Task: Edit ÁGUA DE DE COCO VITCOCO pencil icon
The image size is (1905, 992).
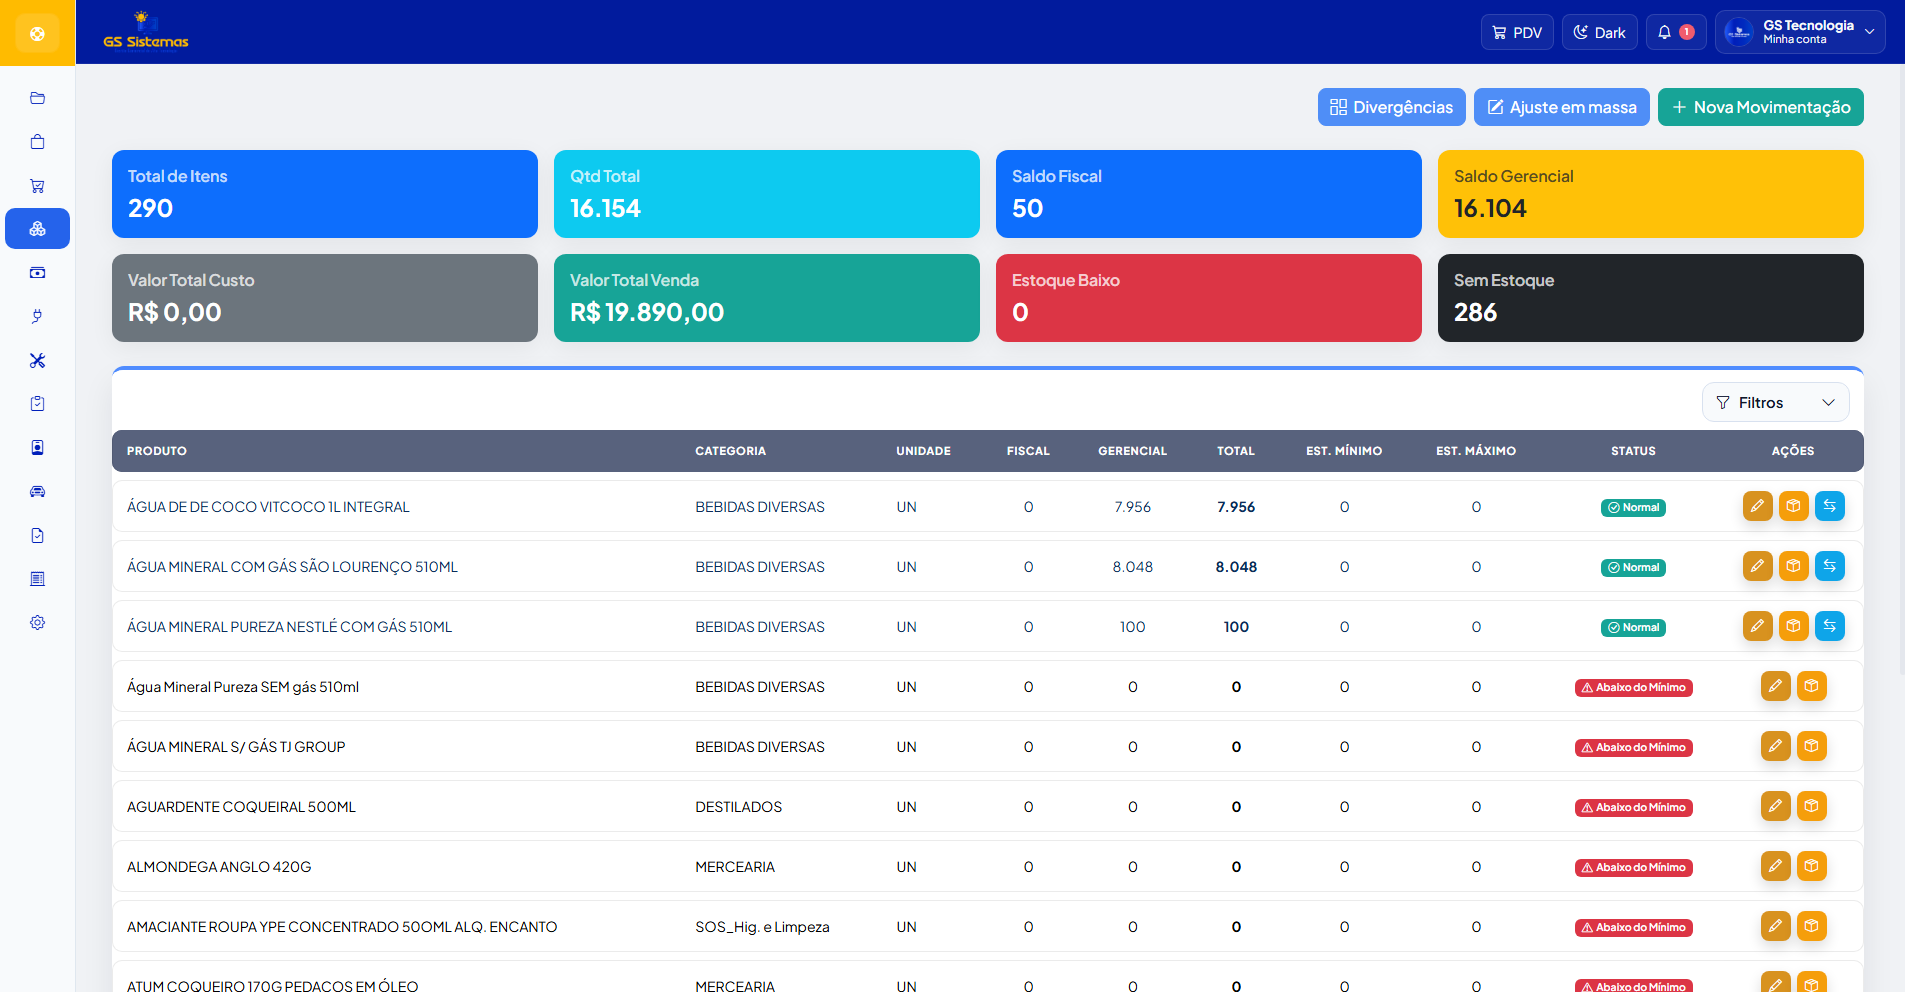Action: [x=1757, y=506]
